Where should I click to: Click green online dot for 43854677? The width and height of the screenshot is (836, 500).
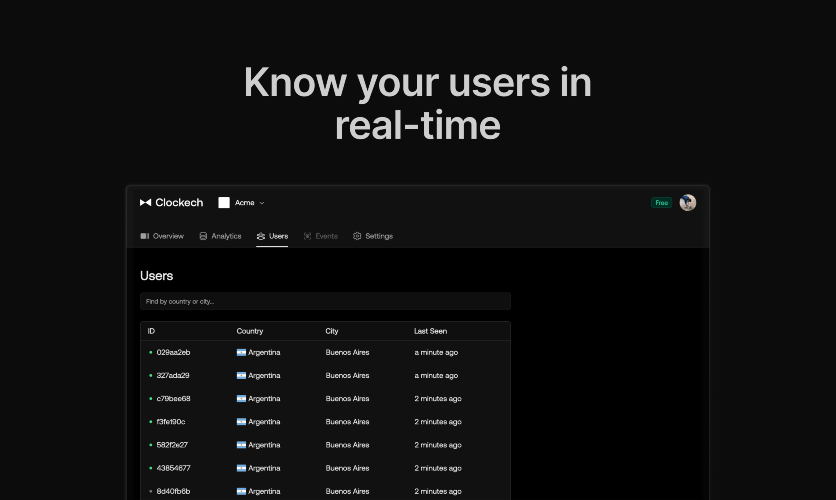point(150,468)
